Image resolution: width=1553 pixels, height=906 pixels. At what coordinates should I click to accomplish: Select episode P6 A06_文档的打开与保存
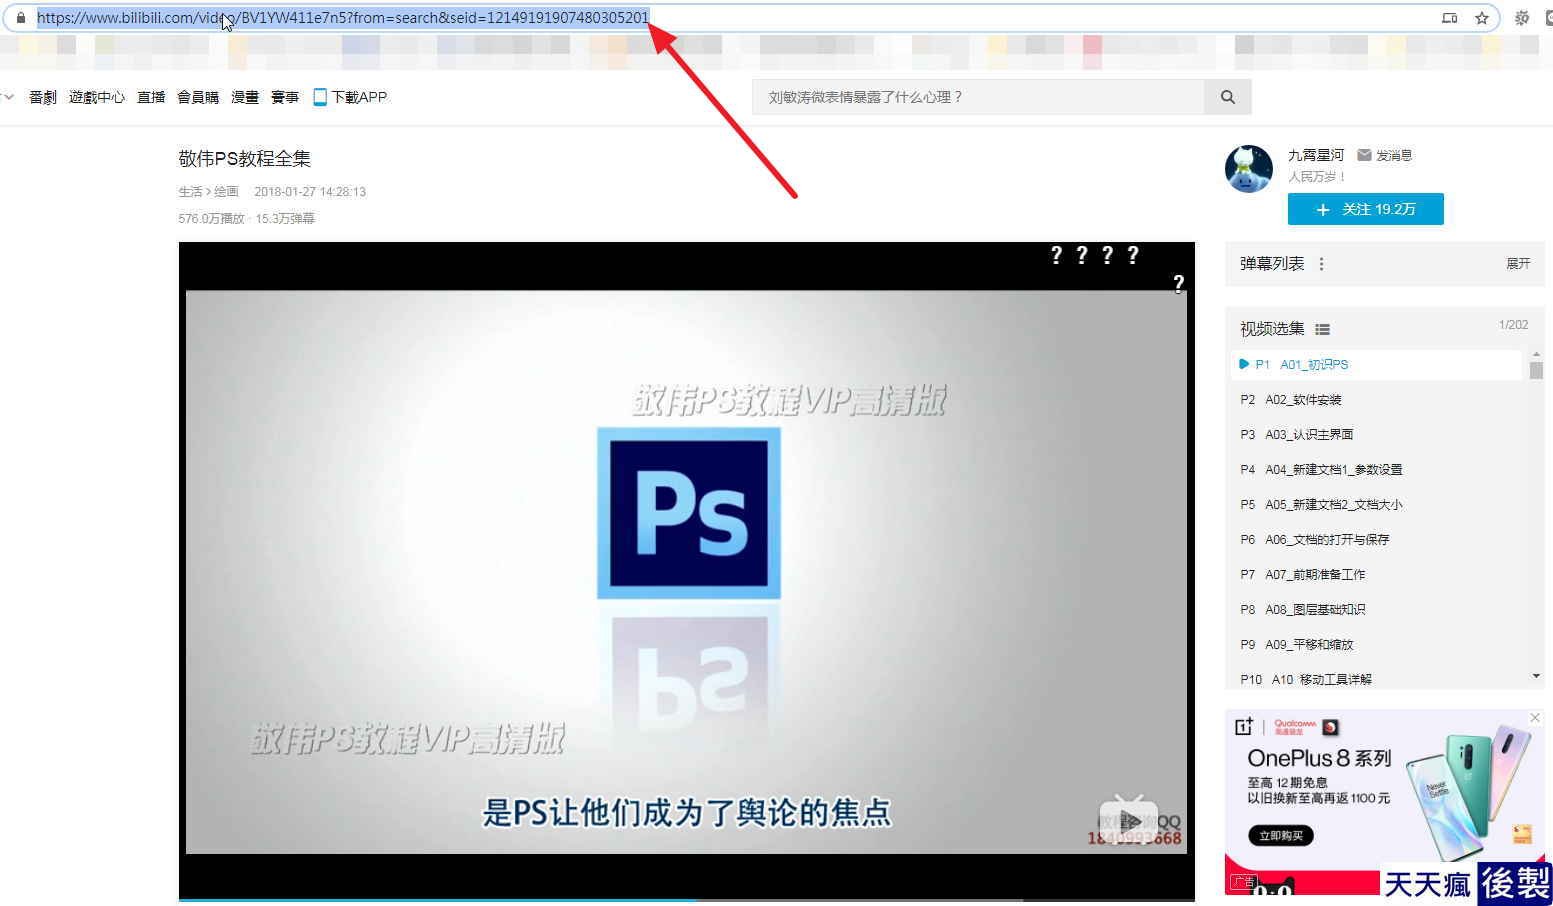coord(1378,539)
